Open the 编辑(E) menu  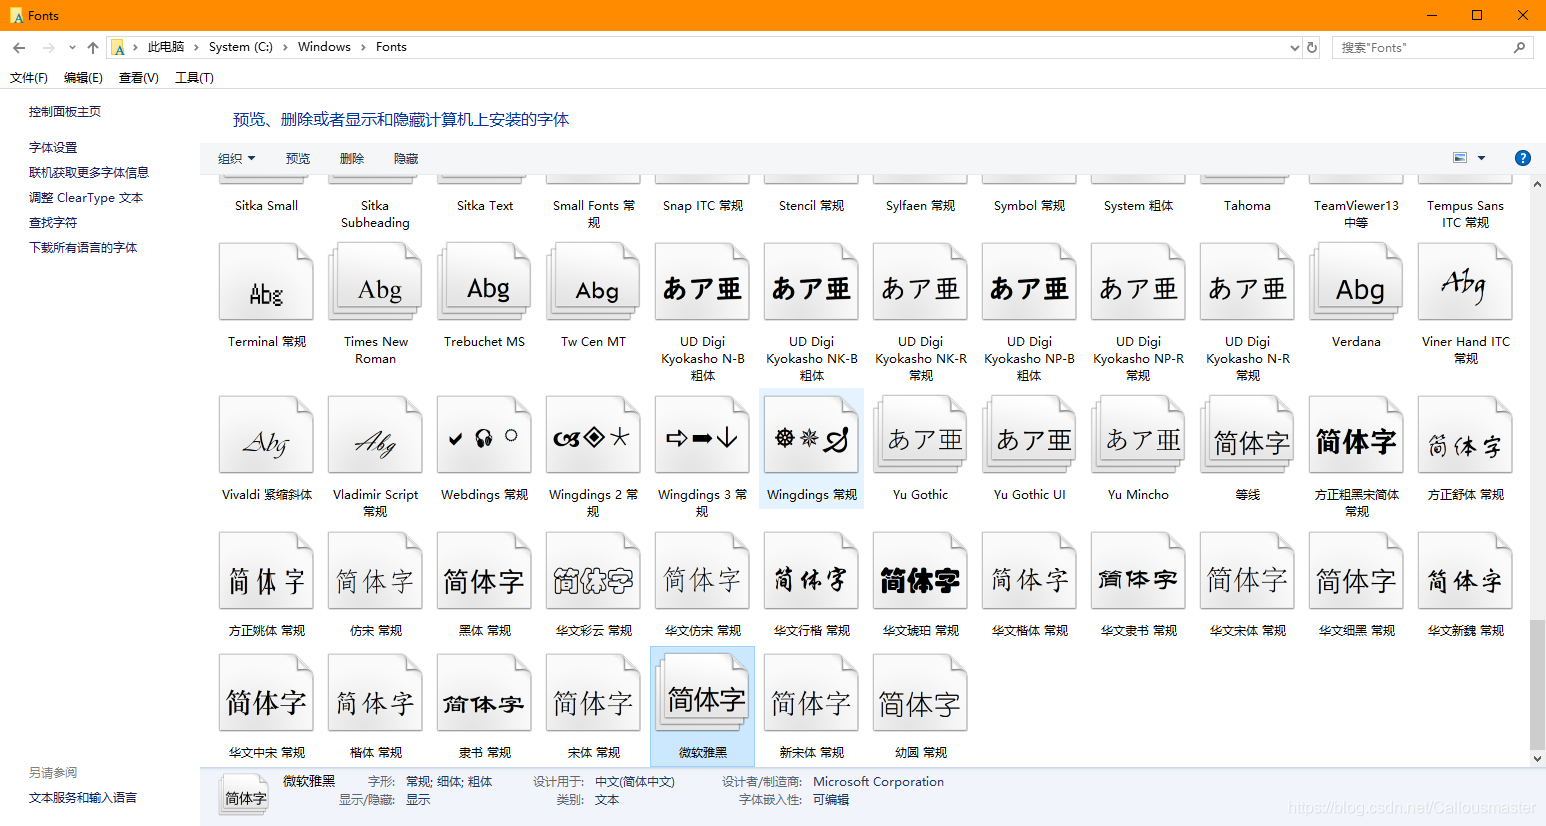(x=83, y=78)
